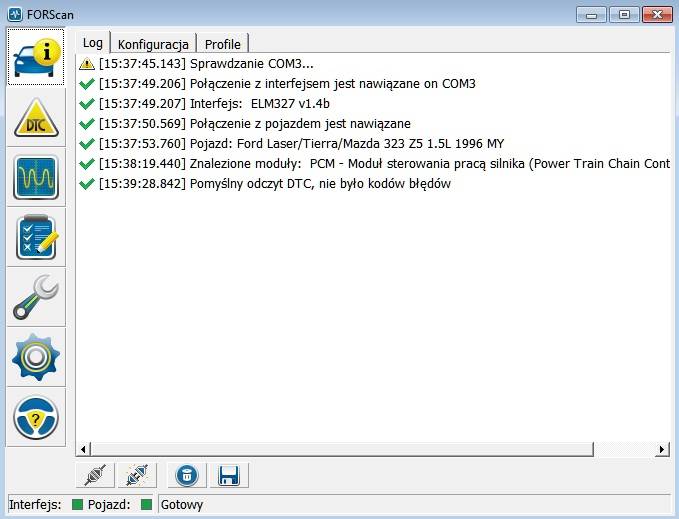Select the Log tab
Viewport: 679px width, 519px height.
pyautogui.click(x=92, y=43)
